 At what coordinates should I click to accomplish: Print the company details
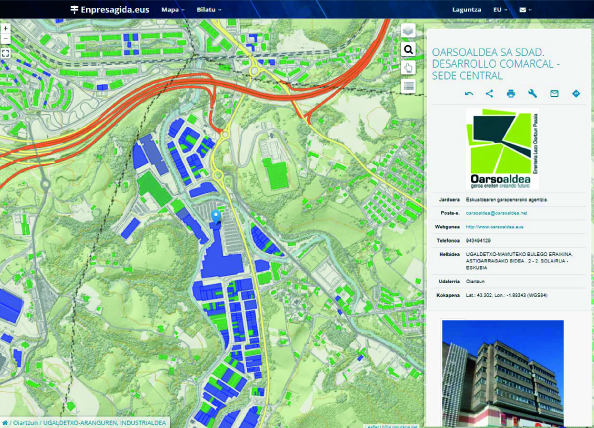pos(511,94)
